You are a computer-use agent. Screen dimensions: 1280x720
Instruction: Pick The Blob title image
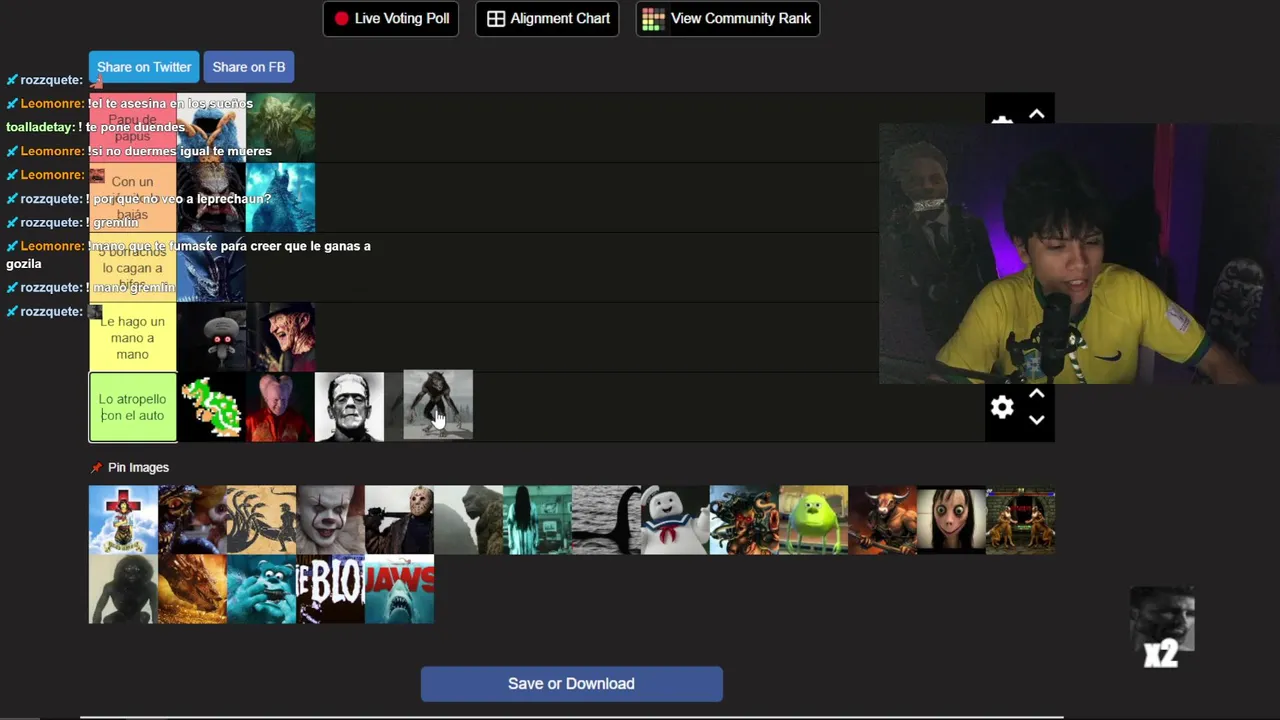[x=330, y=589]
